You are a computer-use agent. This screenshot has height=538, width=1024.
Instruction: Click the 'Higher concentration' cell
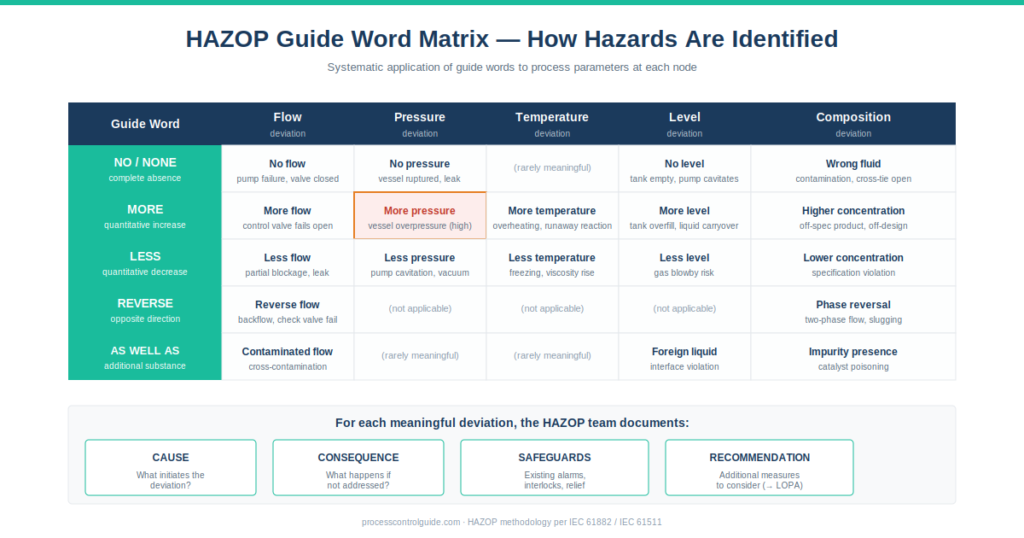pos(853,215)
